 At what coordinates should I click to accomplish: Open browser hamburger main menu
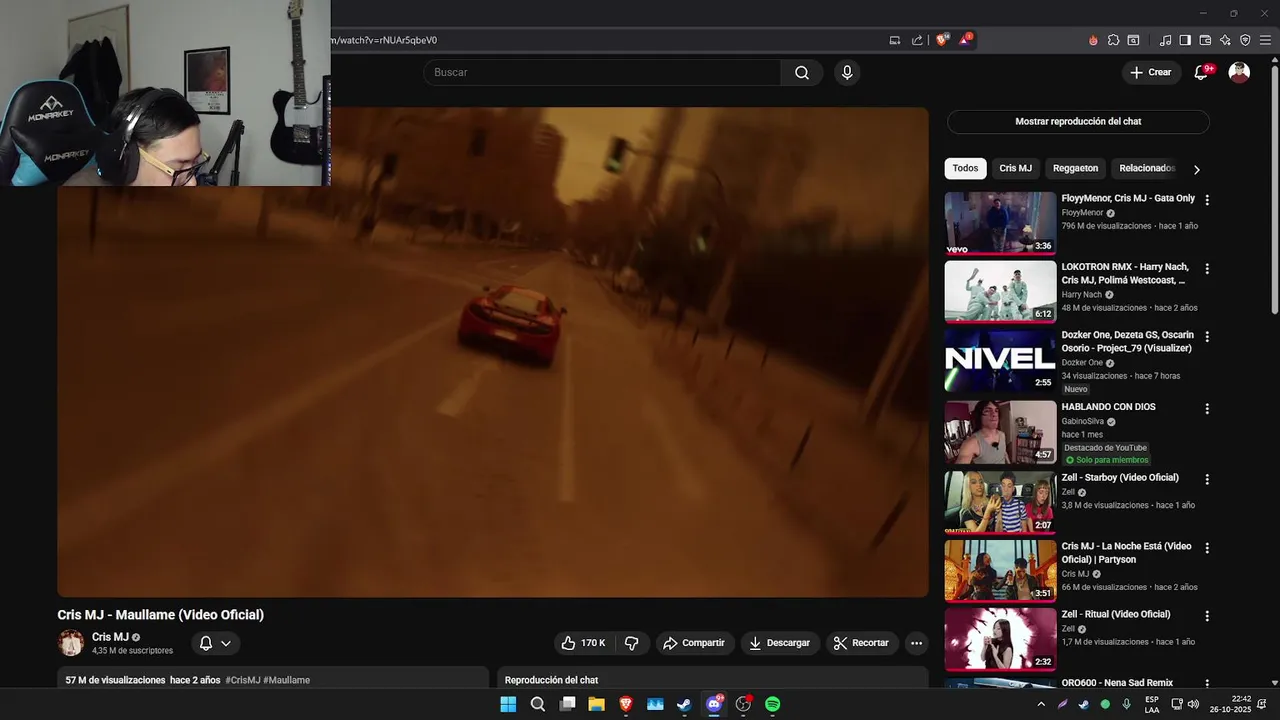1266,40
